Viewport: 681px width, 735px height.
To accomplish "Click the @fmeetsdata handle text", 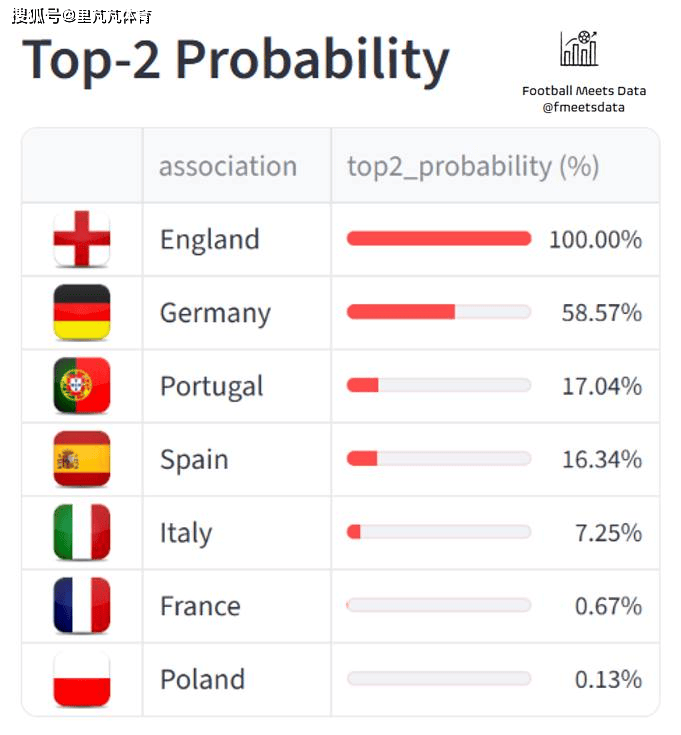I will coord(584,107).
